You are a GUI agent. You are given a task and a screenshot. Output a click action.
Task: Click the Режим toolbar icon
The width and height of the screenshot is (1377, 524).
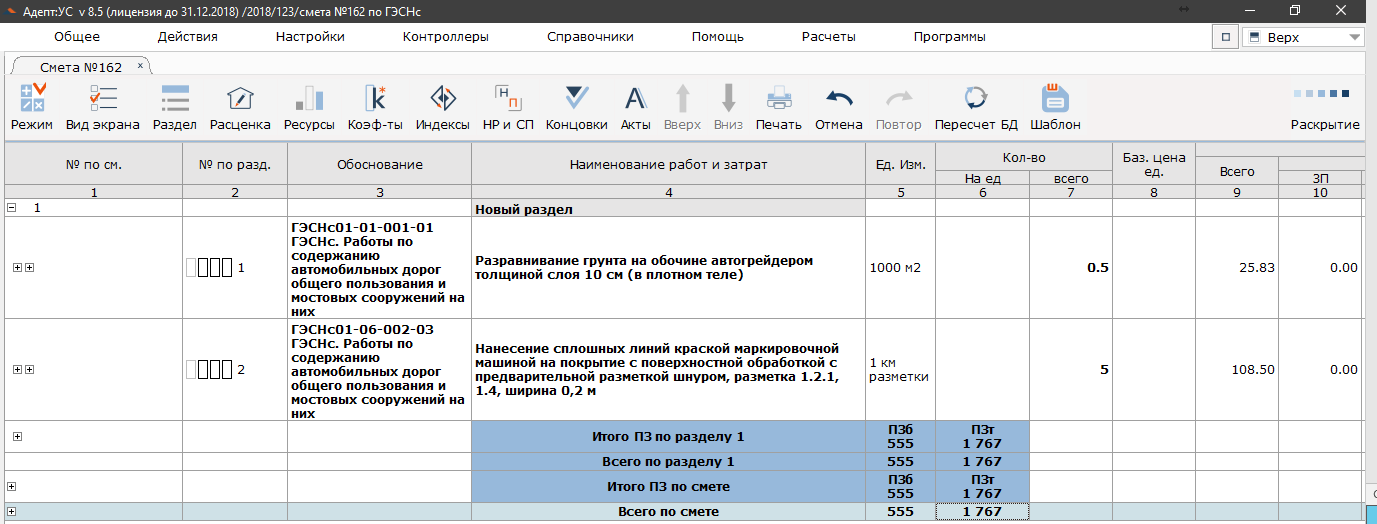(32, 99)
